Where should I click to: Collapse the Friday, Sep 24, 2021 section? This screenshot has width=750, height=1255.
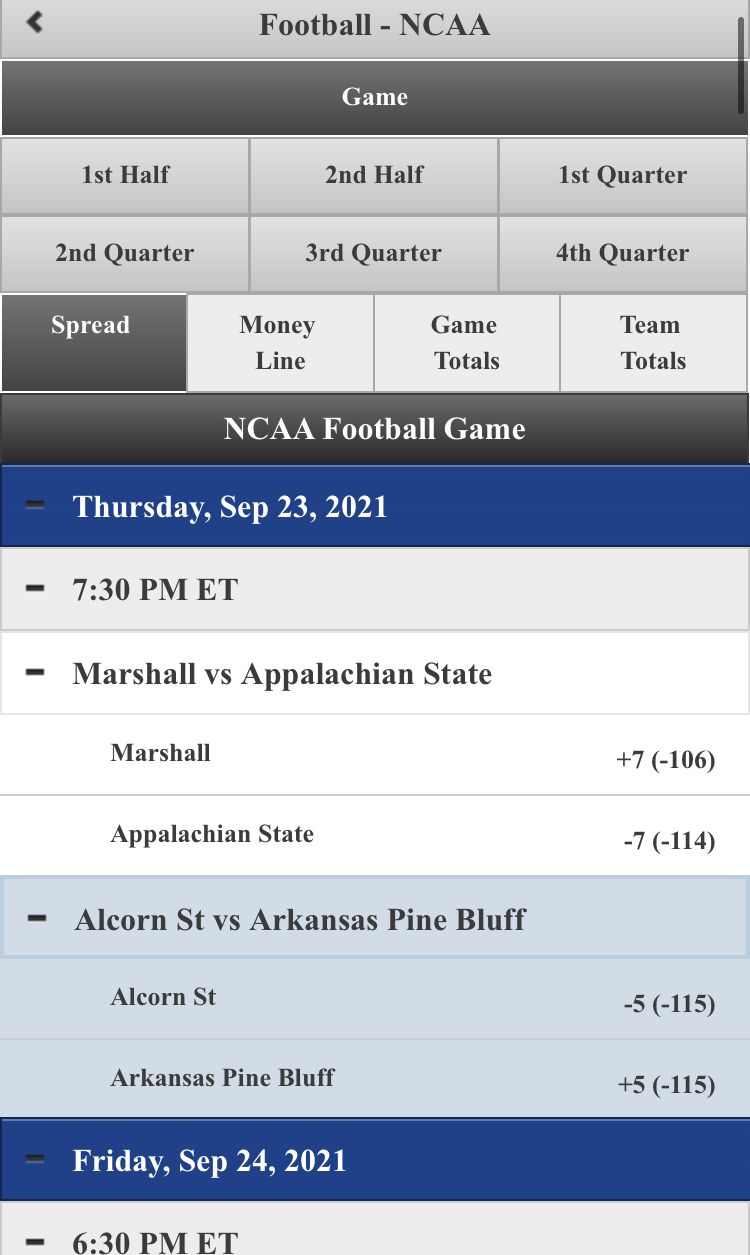click(x=36, y=1160)
